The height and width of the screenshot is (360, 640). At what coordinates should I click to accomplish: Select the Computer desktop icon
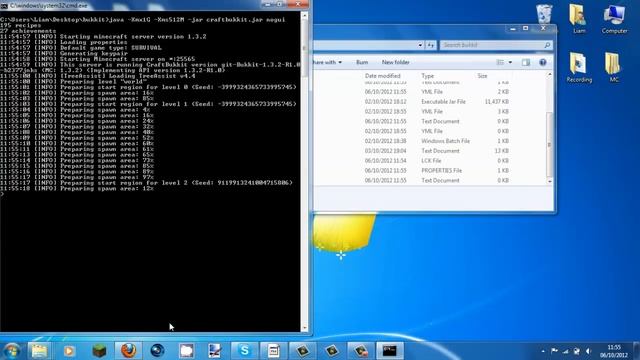click(614, 19)
